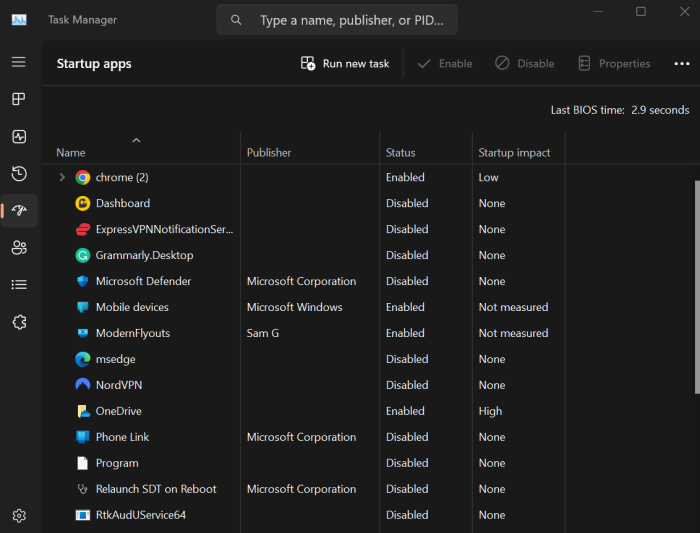This screenshot has width=700, height=533.
Task: Sort by Startup impact column
Action: [514, 153]
